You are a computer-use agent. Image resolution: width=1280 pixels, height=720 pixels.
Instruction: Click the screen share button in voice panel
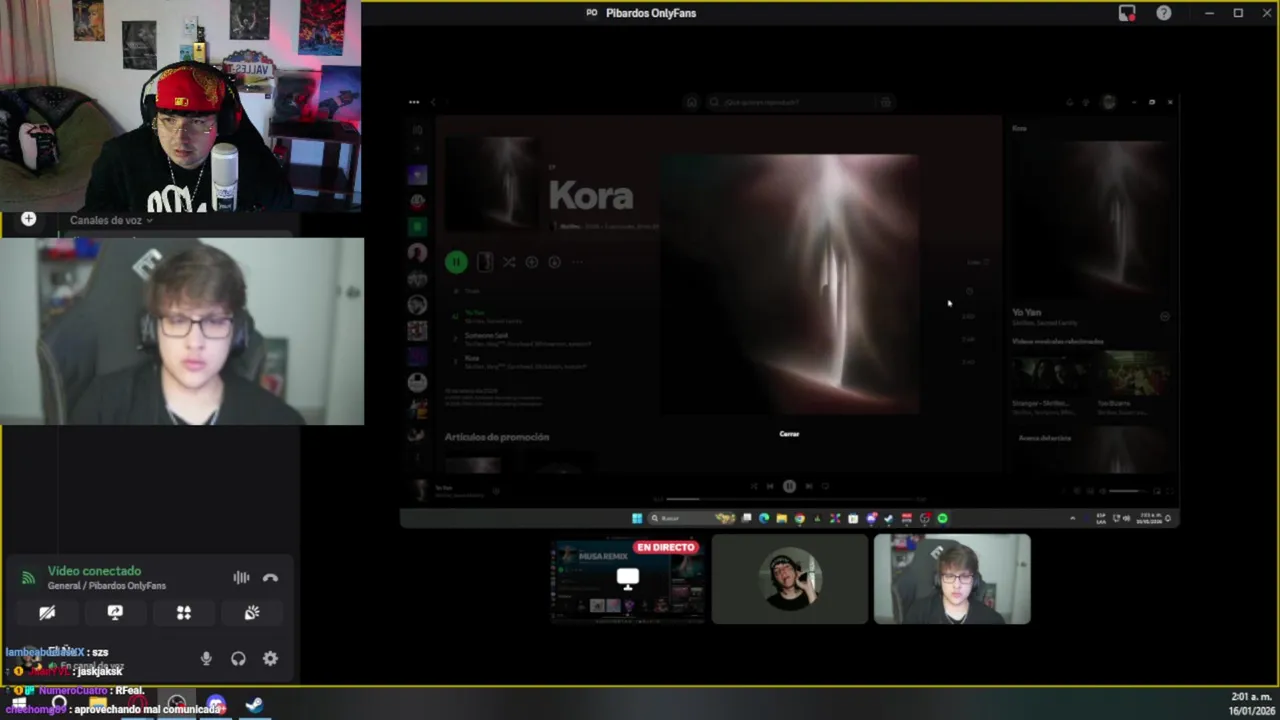tap(115, 613)
